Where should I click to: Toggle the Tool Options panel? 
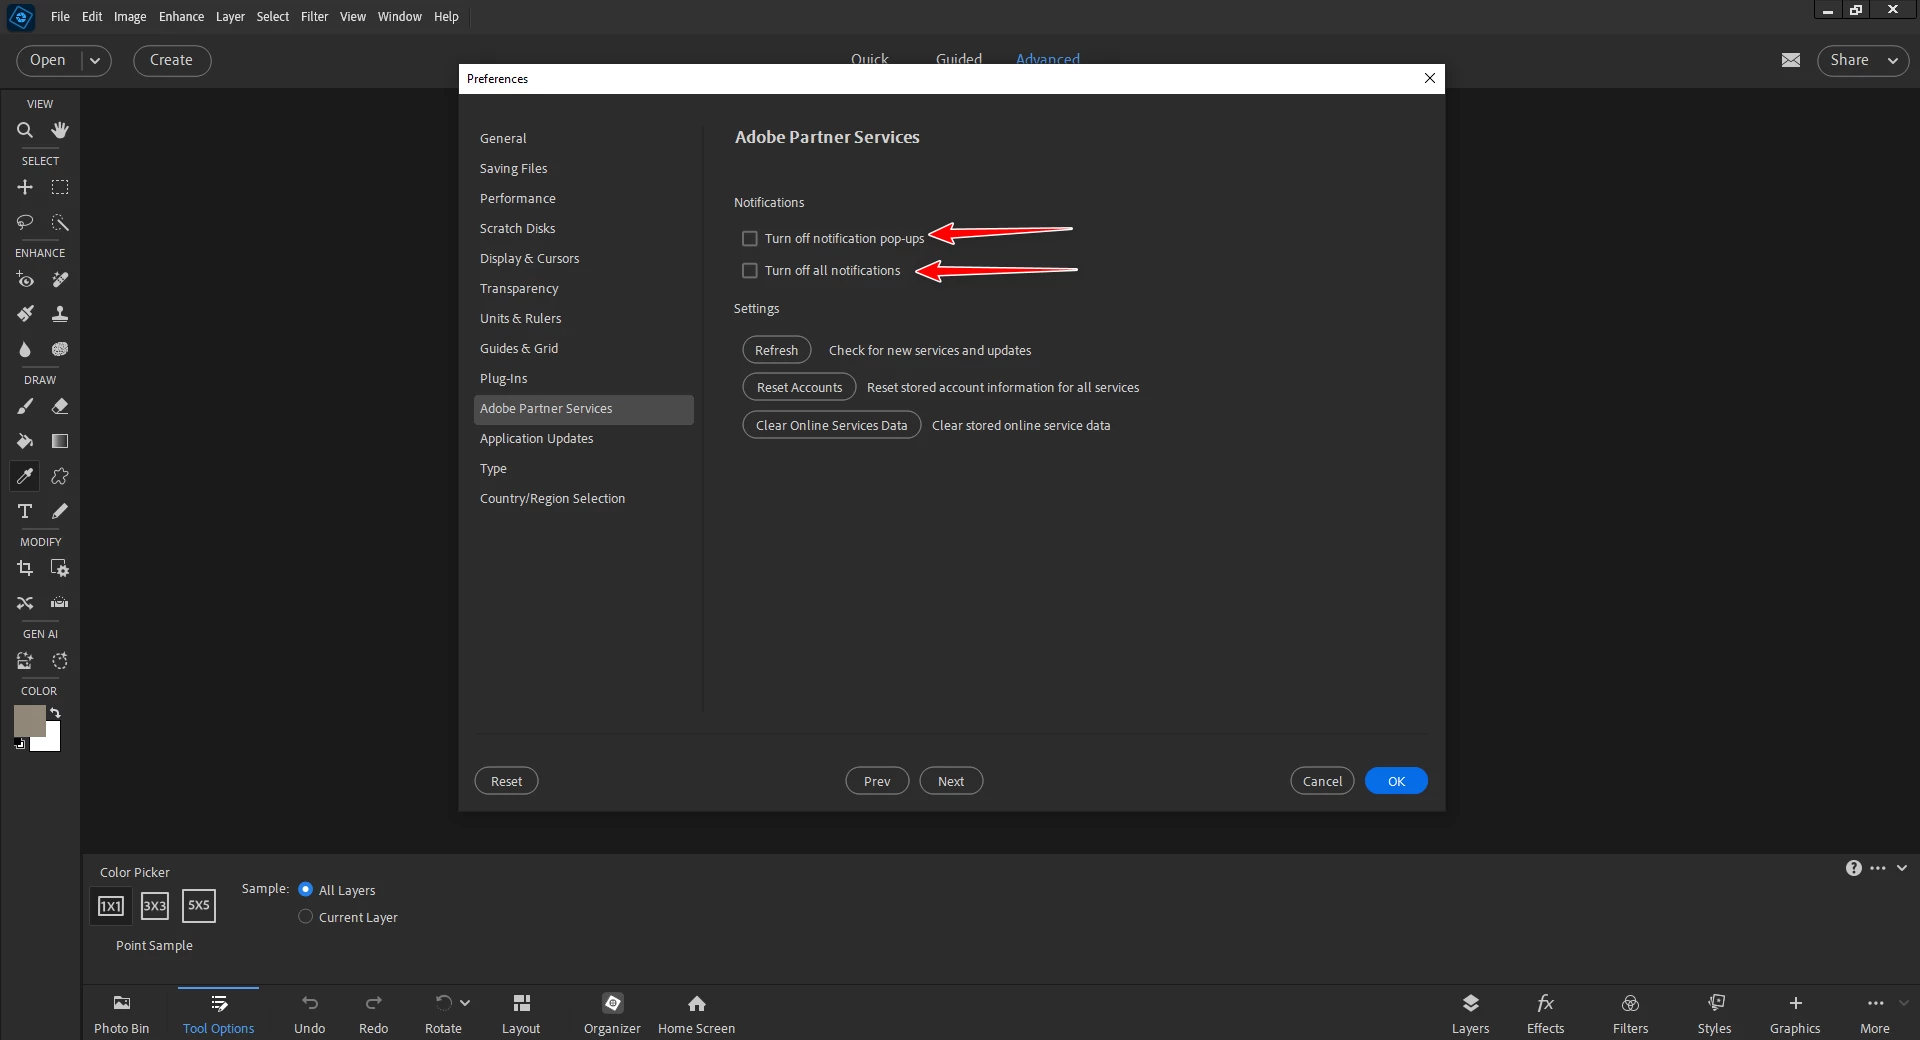pyautogui.click(x=219, y=1013)
